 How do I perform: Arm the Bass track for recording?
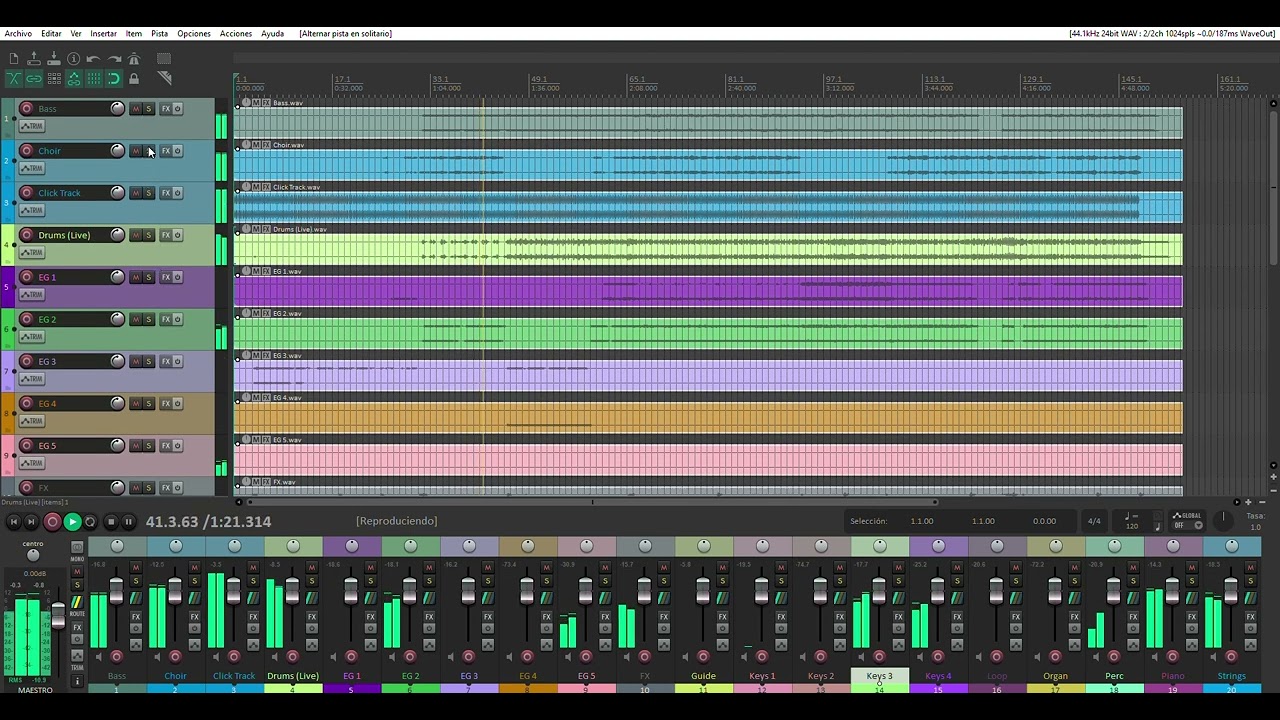point(27,109)
